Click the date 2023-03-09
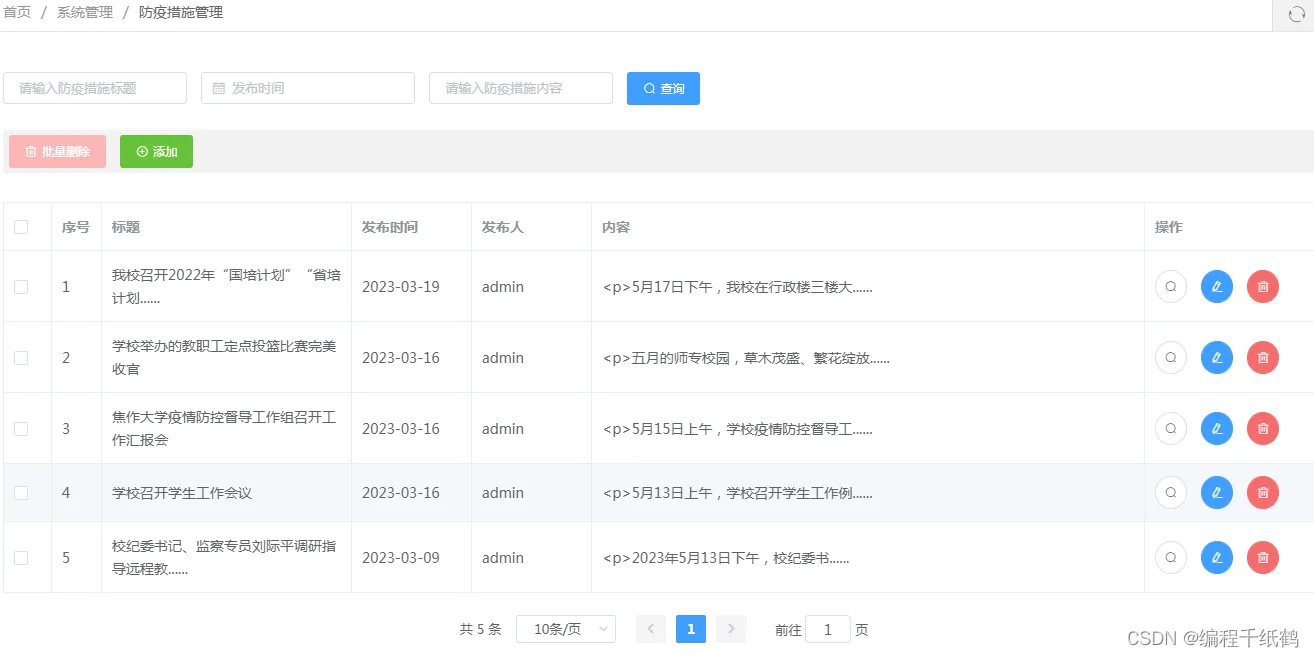1314x657 pixels. pos(401,558)
